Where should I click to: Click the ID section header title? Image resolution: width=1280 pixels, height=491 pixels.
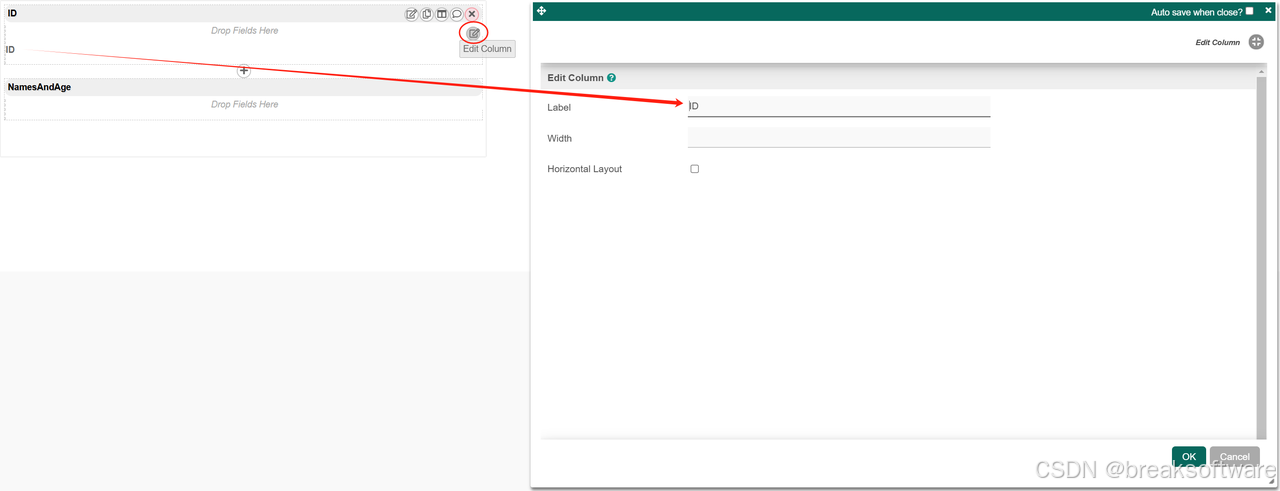tap(12, 14)
